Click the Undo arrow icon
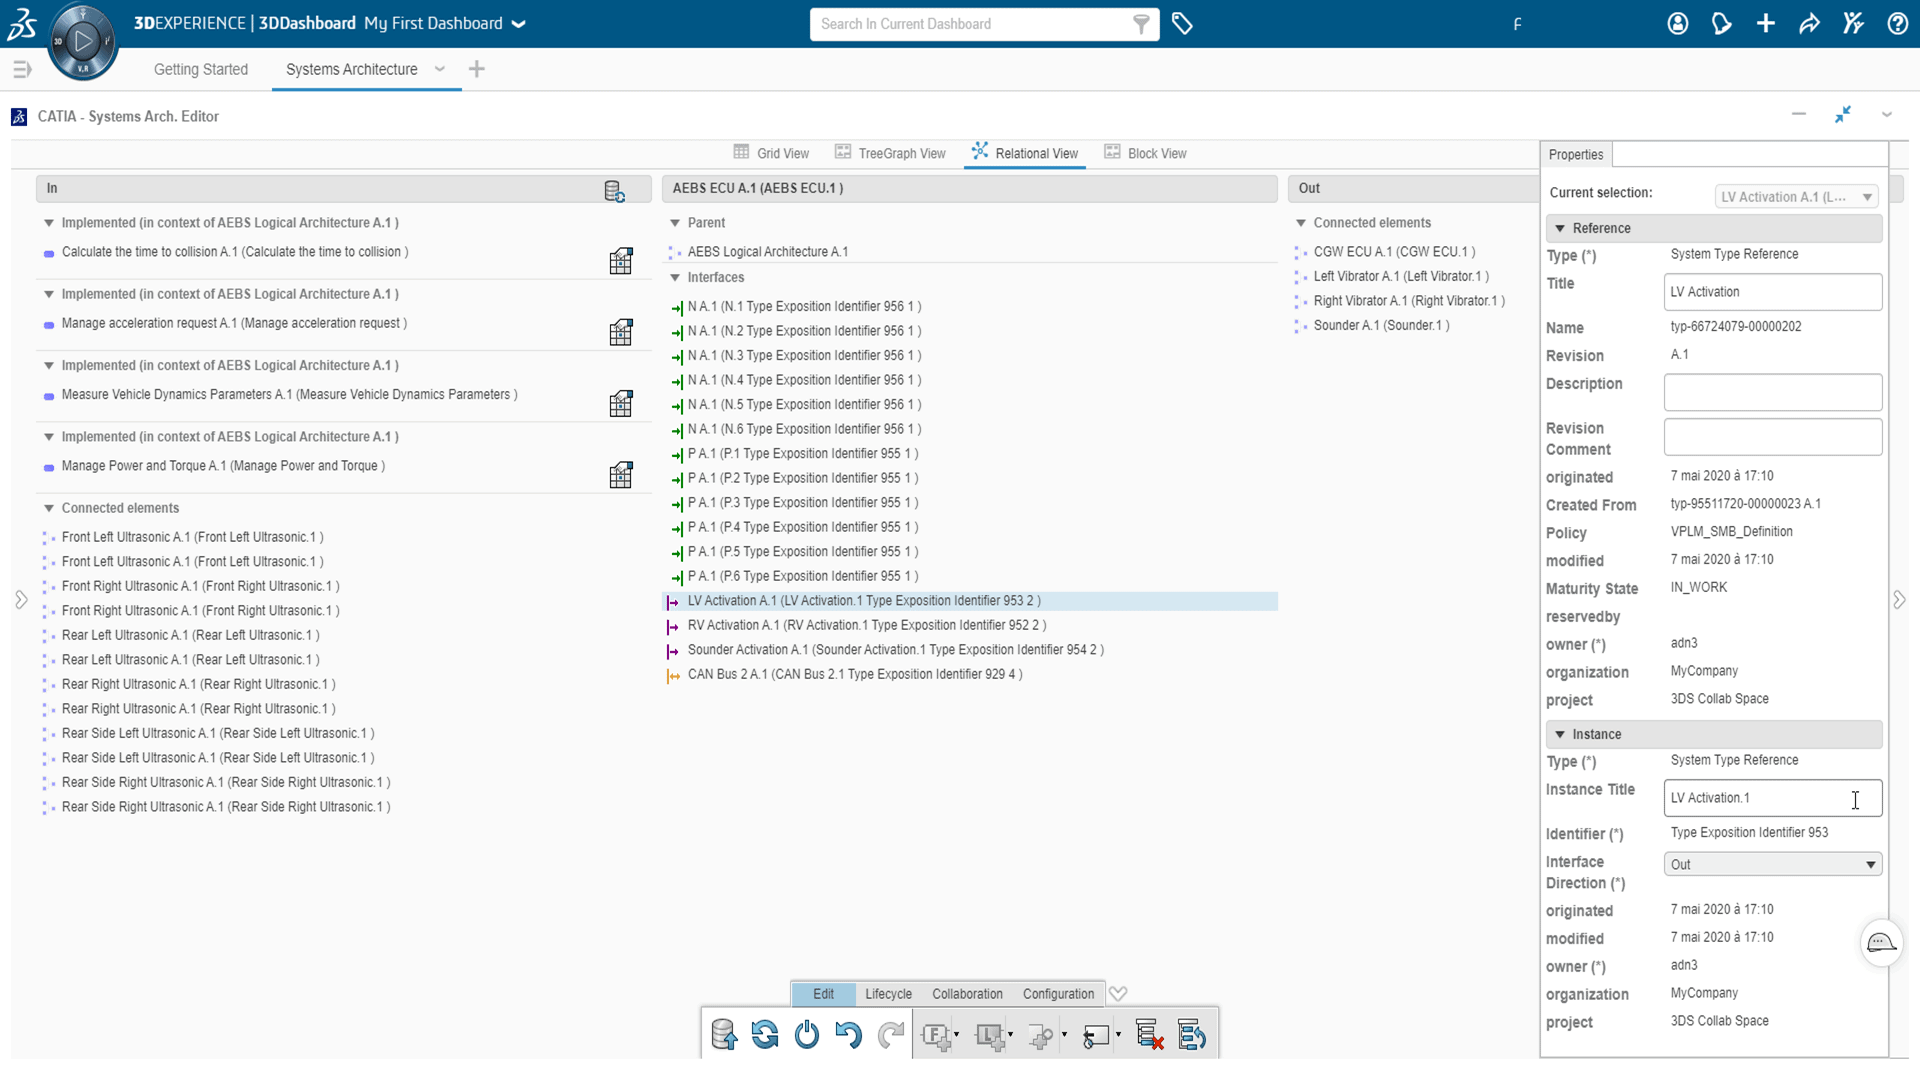The width and height of the screenshot is (1920, 1080). pos(848,1035)
